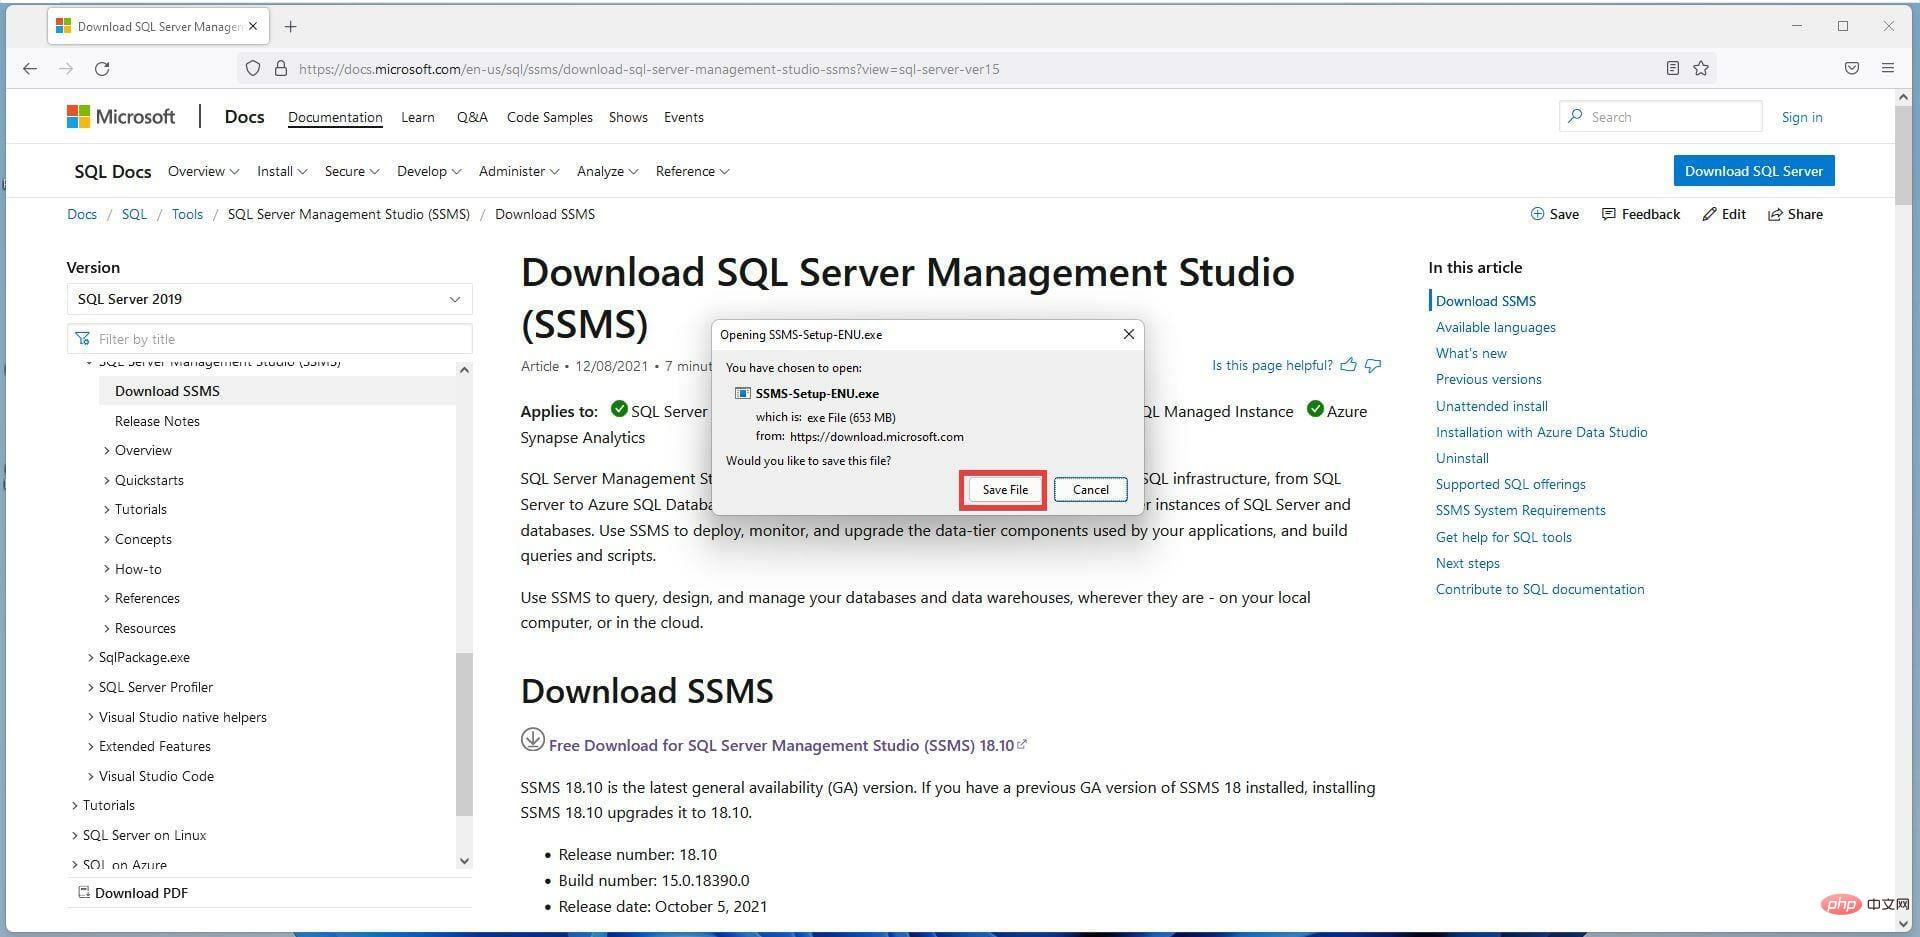Click Free Download for SSMS 18.10 link
The image size is (1920, 937).
(x=781, y=745)
